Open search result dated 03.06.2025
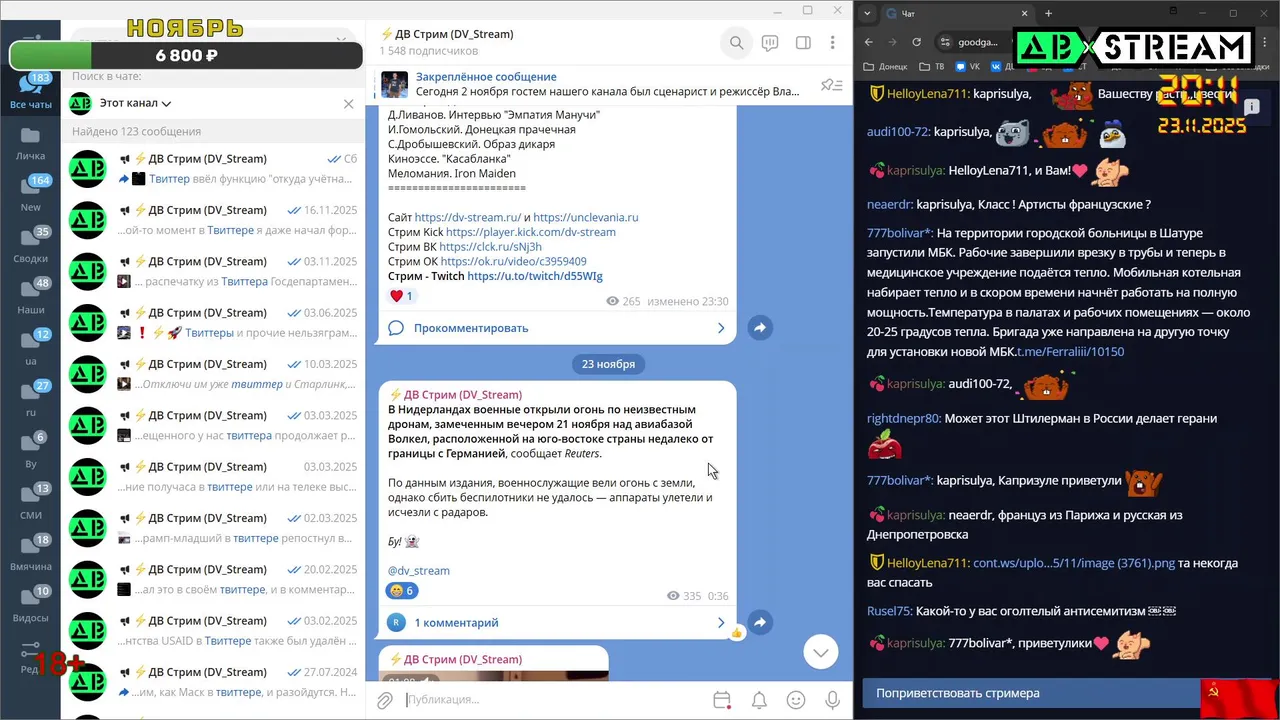The image size is (1280, 720). (212, 322)
